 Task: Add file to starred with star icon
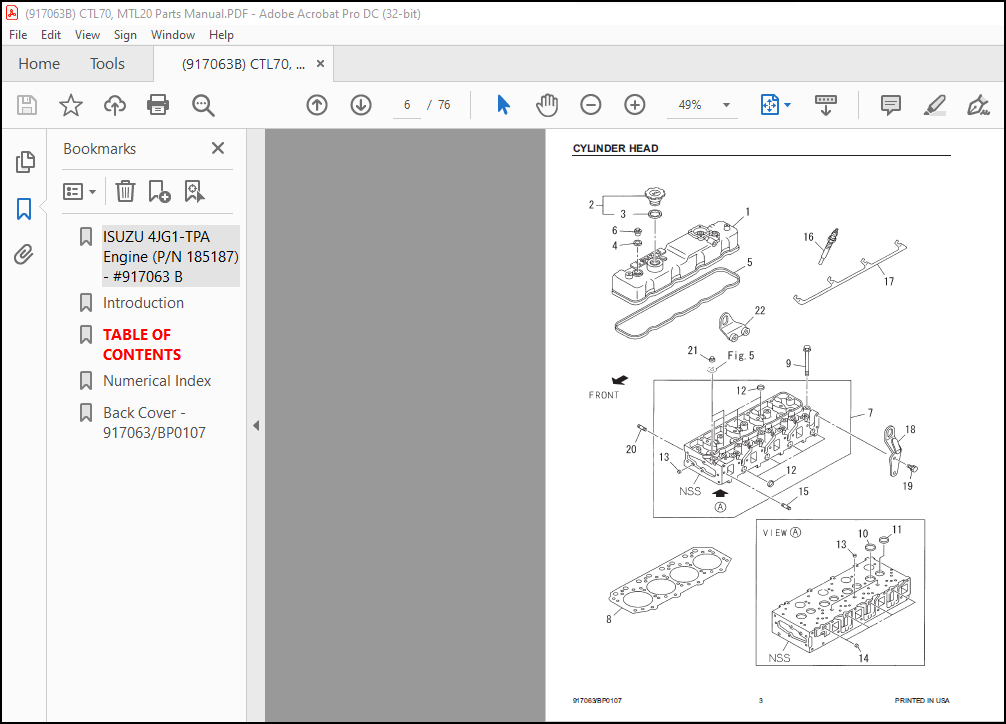tap(71, 105)
